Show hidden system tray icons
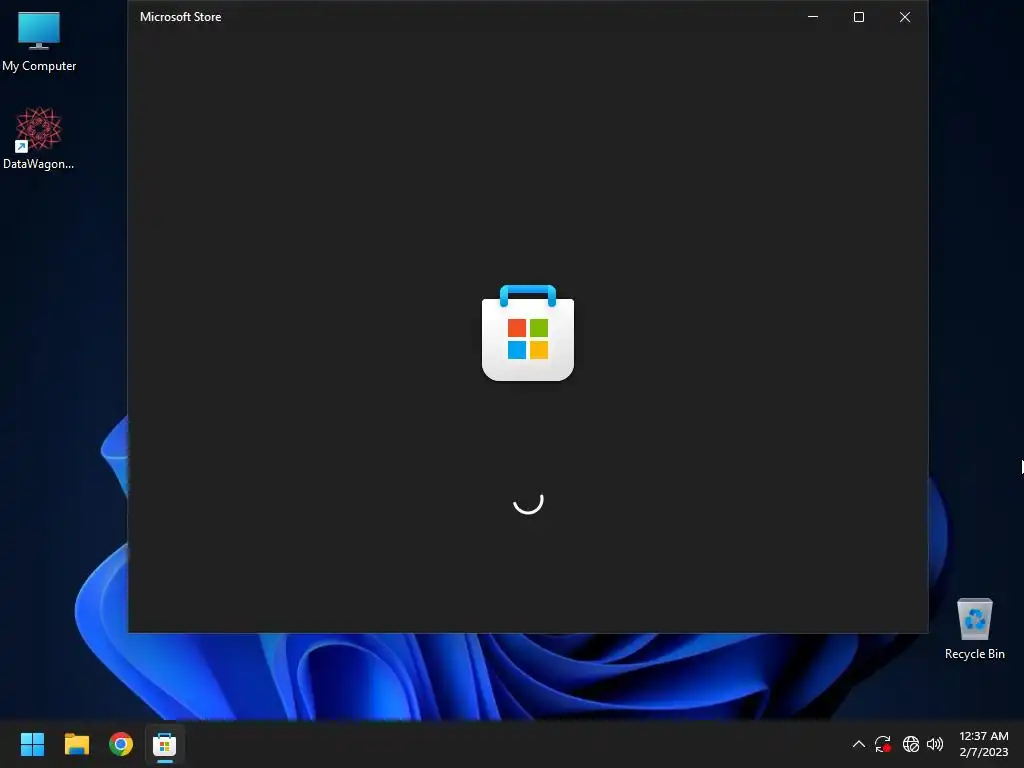Screen dimensions: 1024x768 [859, 744]
